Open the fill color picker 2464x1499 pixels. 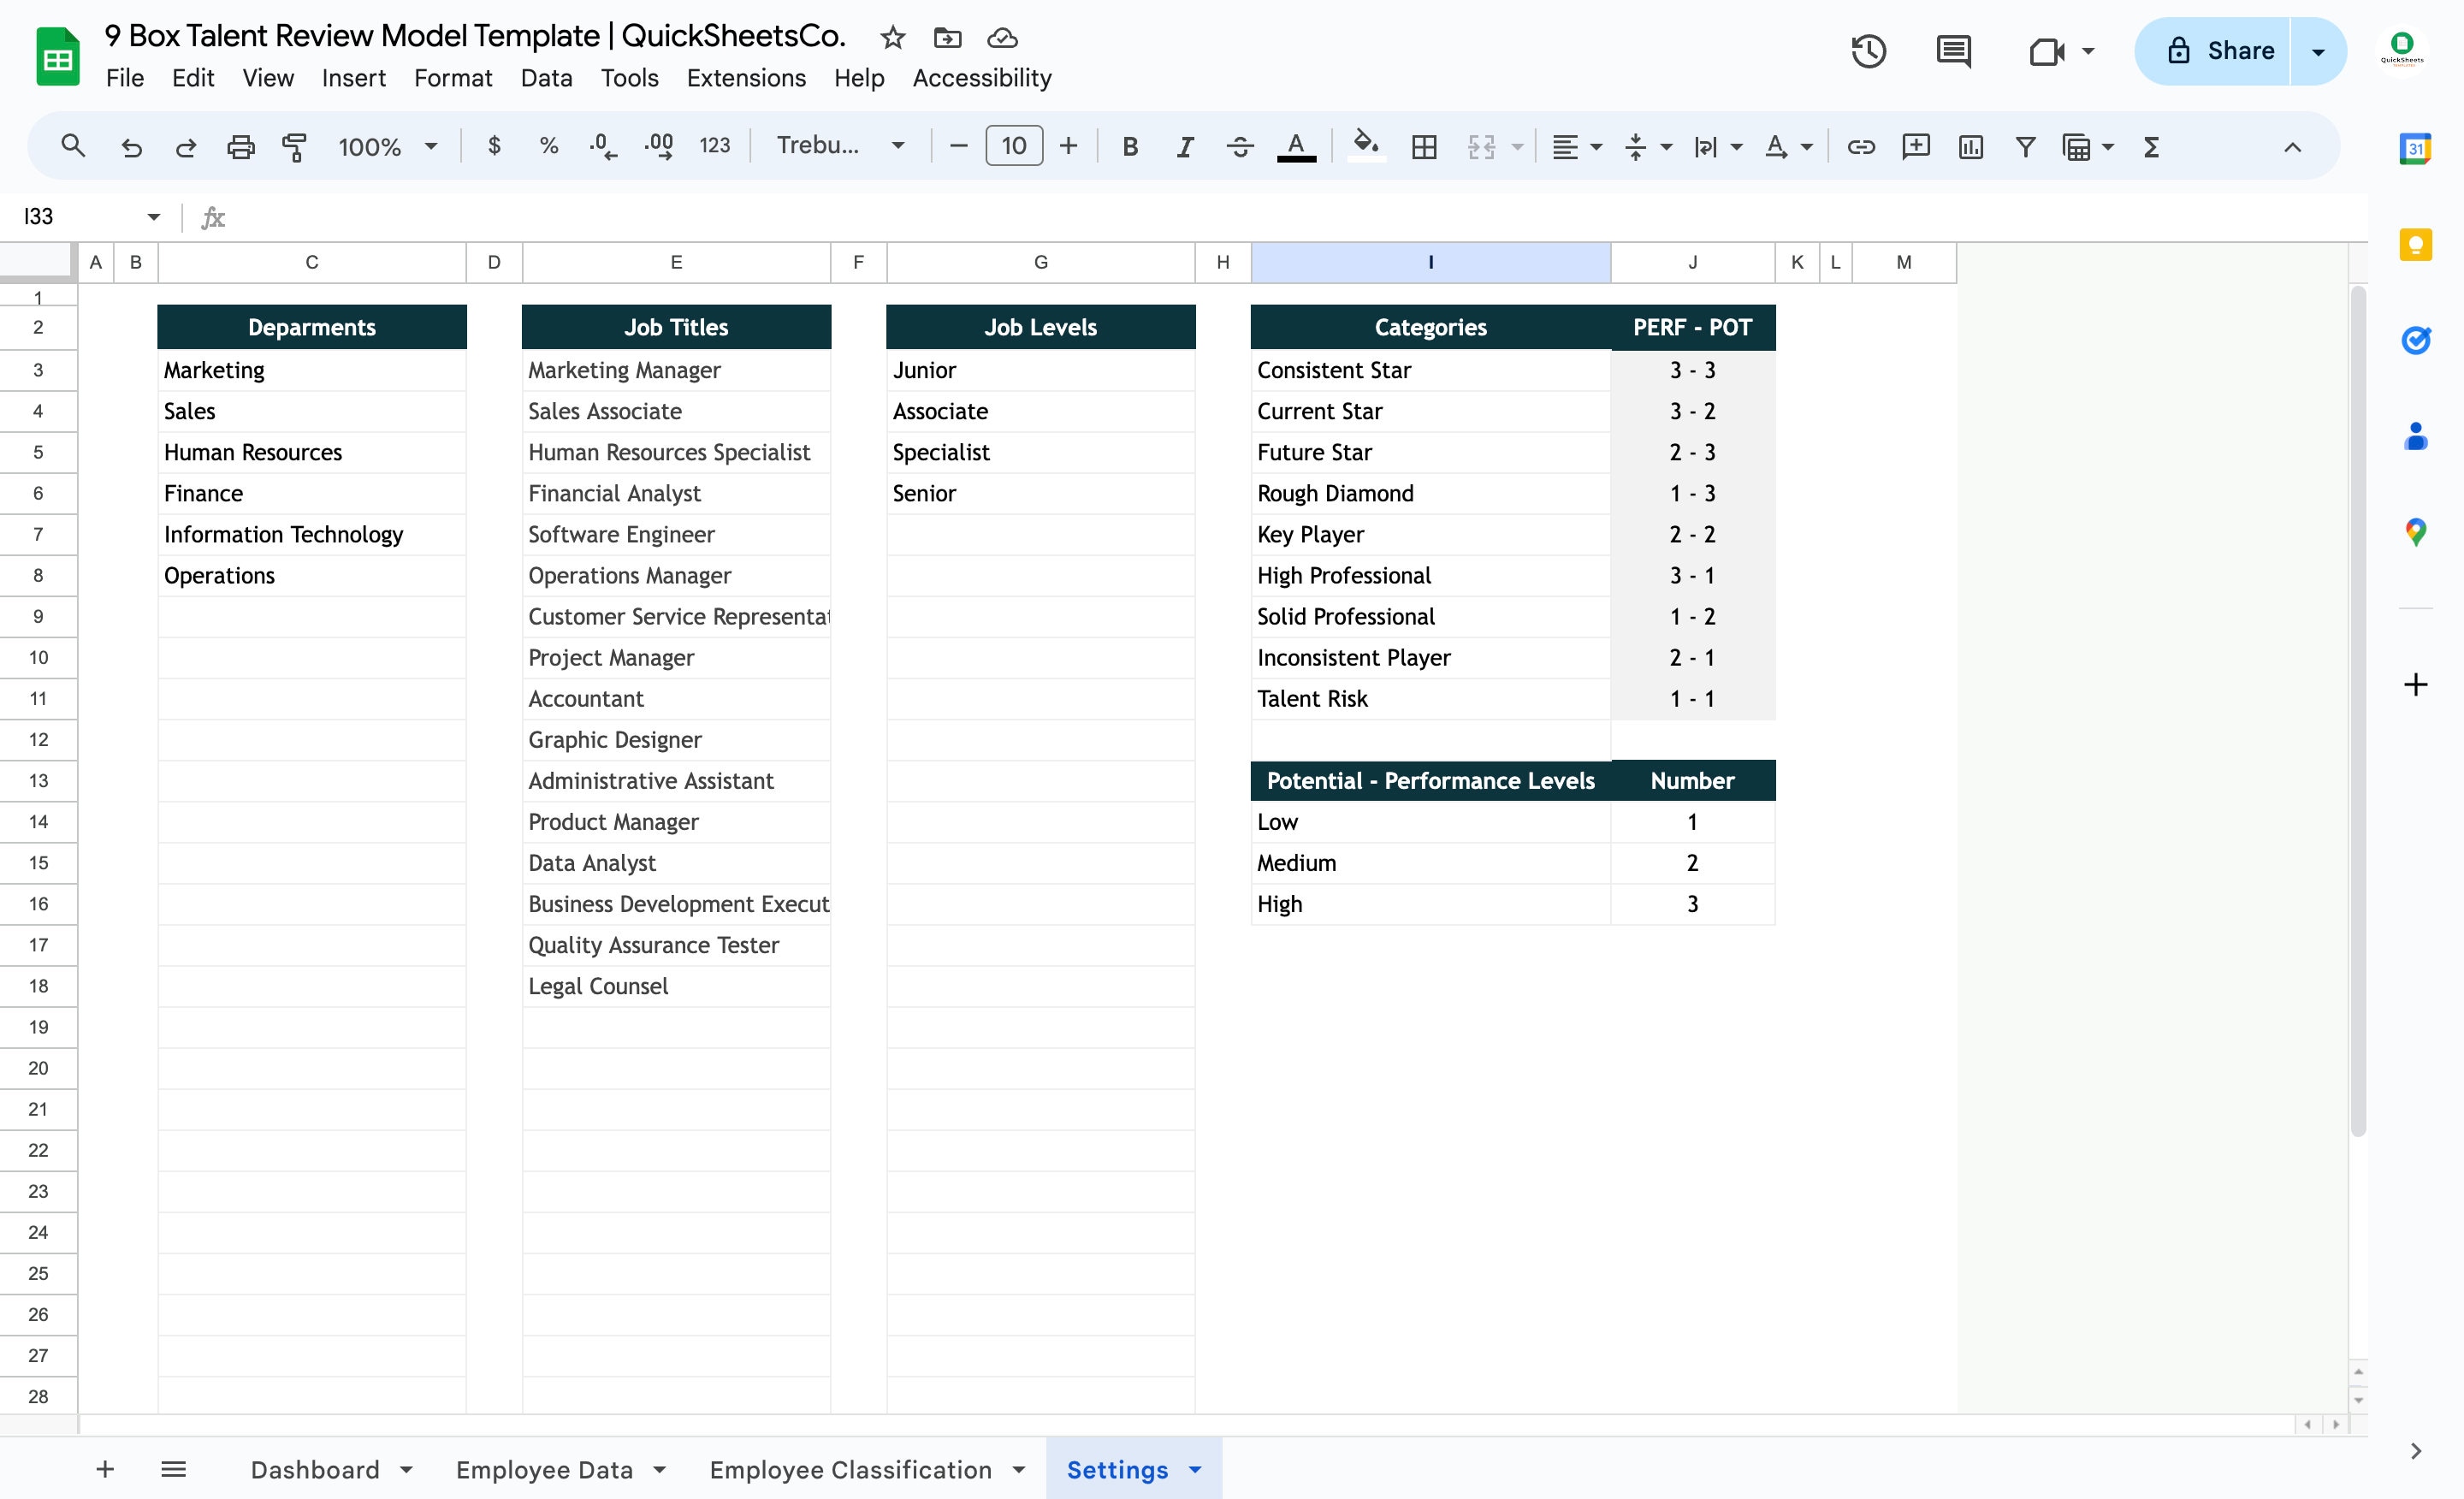pos(1367,146)
